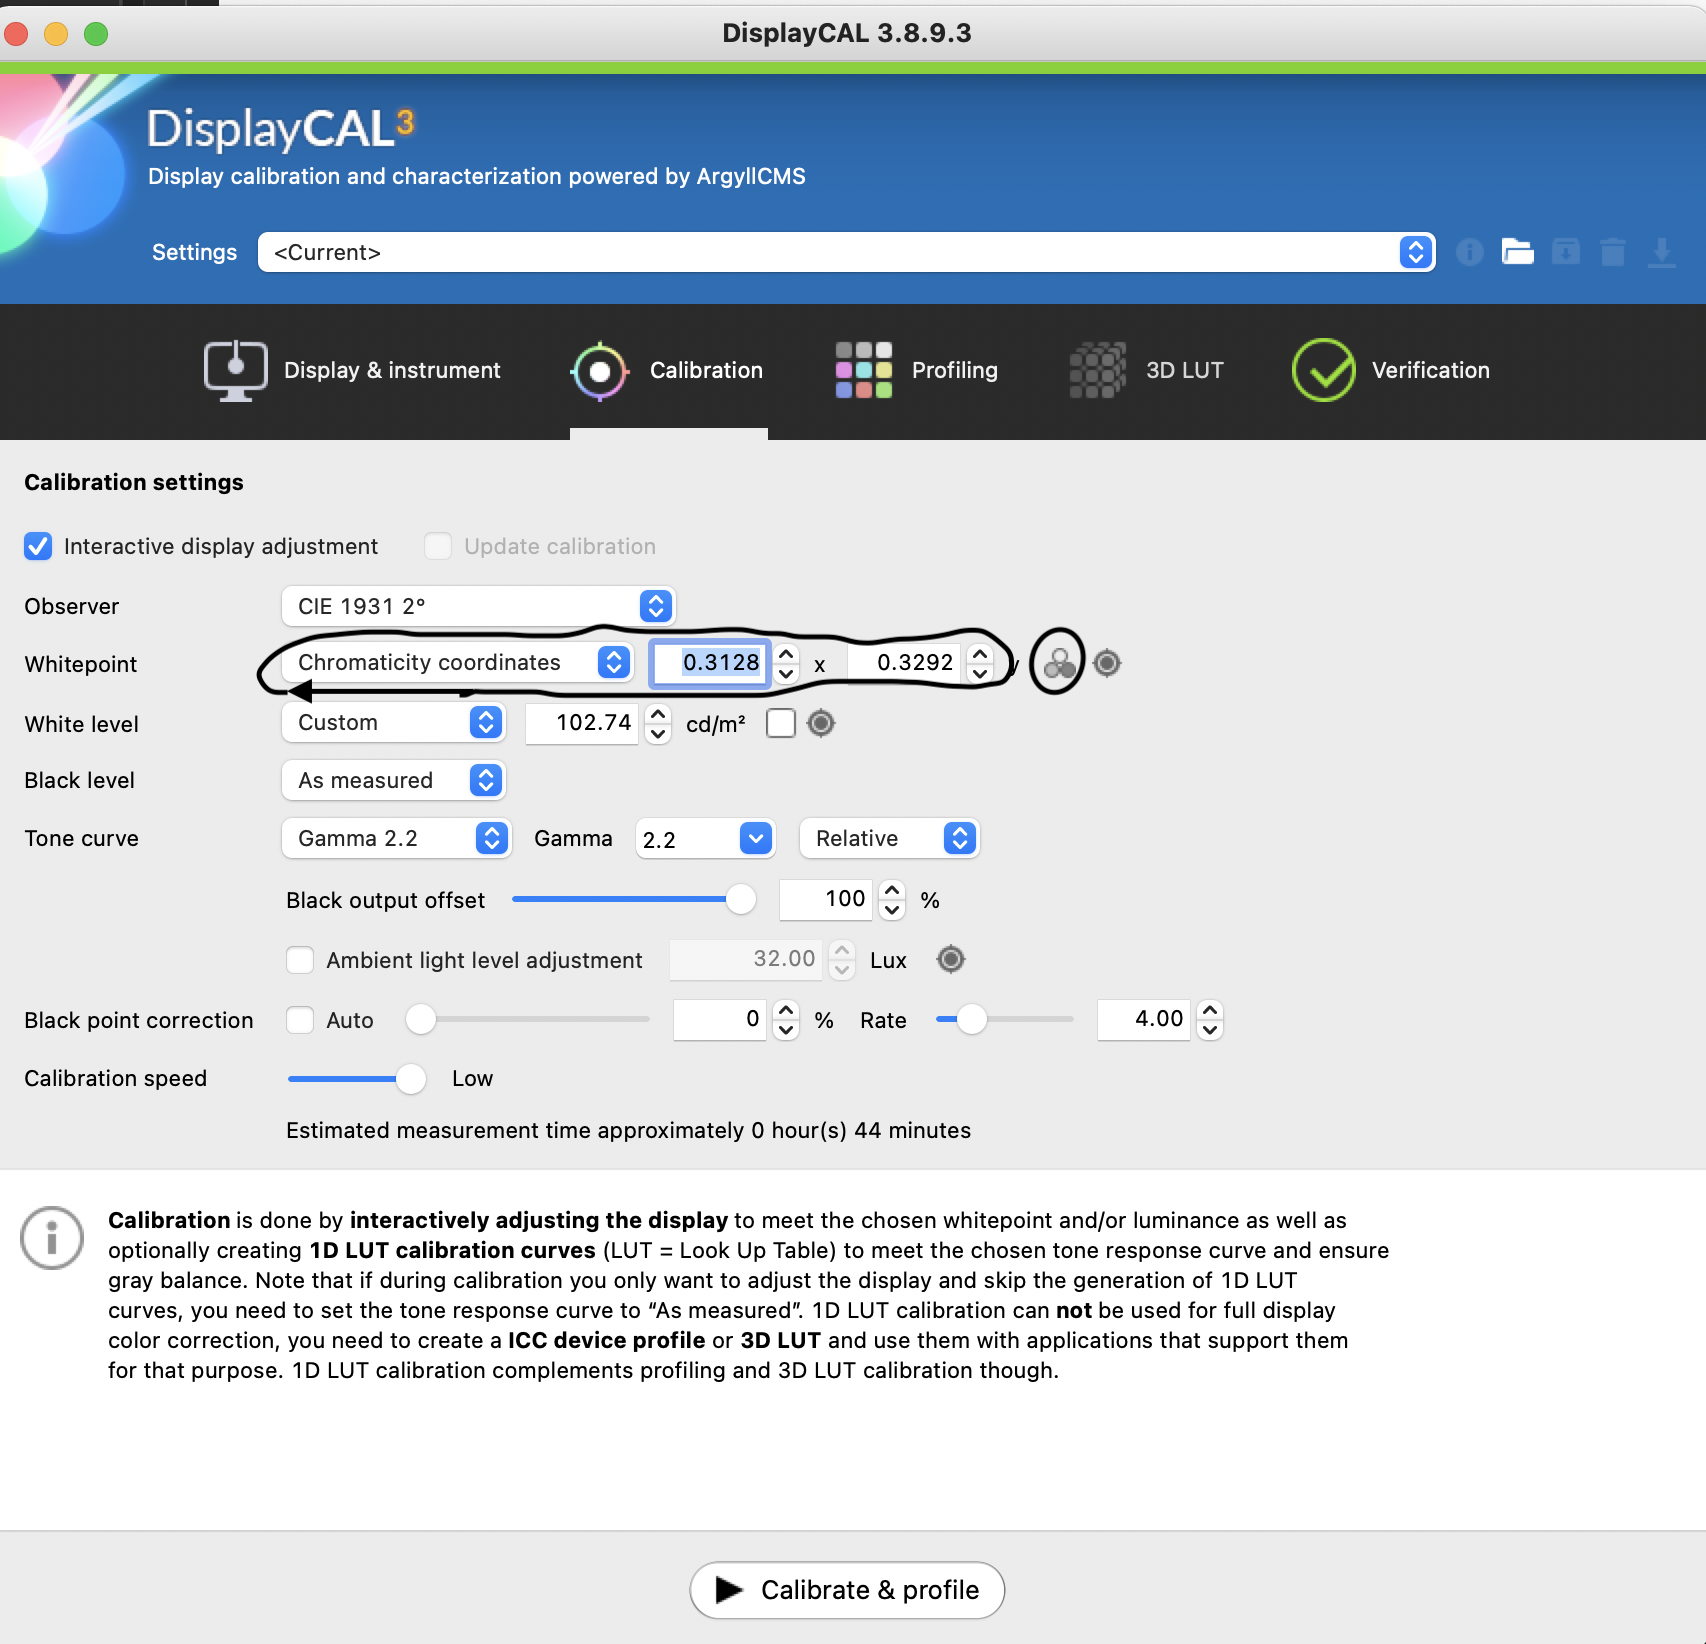Click the Rate slider

[x=1004, y=1020]
